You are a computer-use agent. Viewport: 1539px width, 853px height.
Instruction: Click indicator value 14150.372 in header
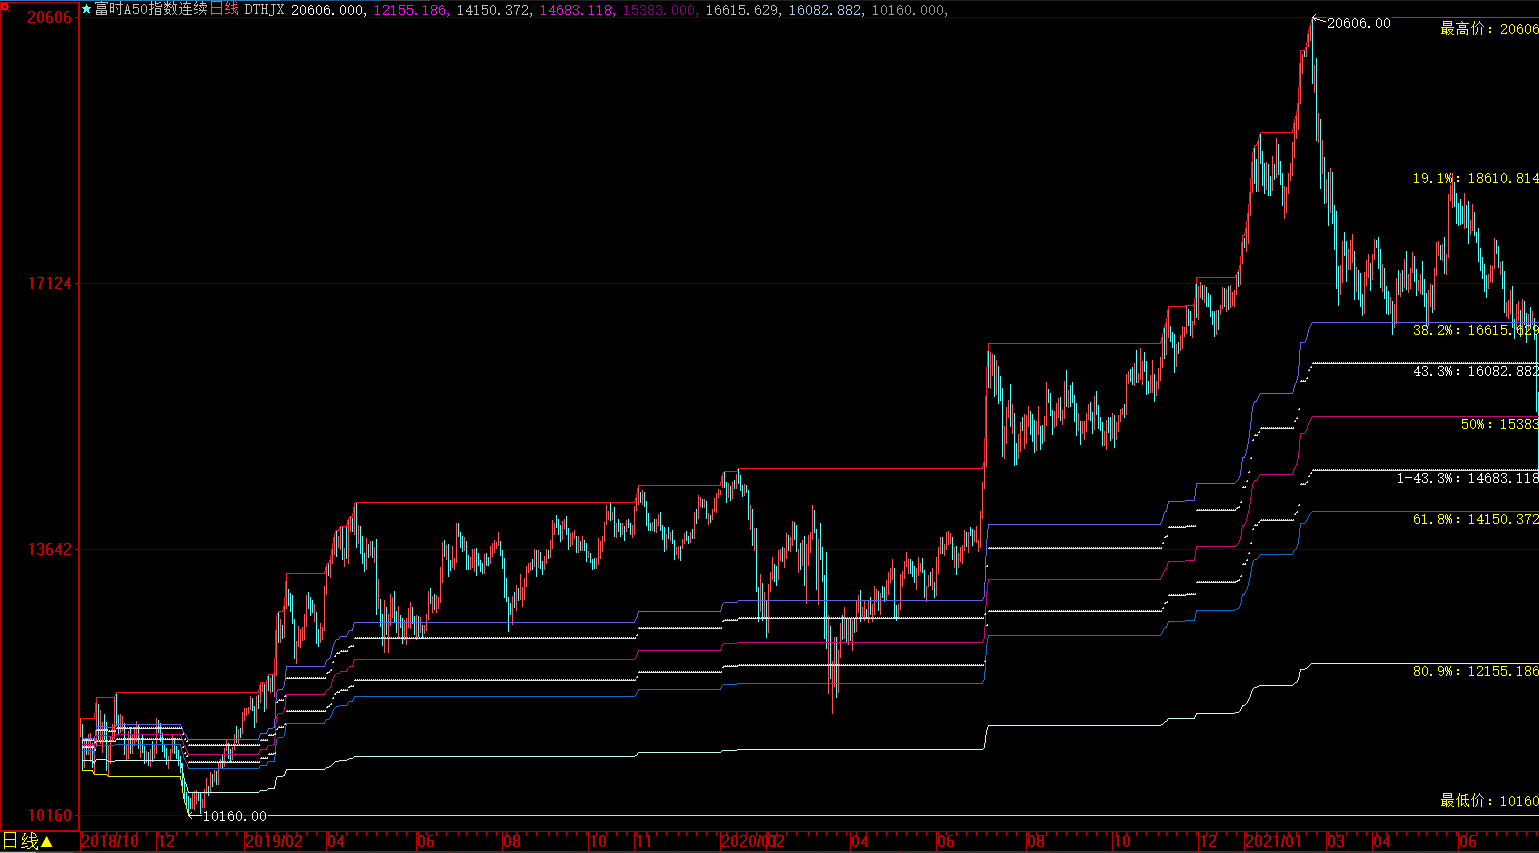point(493,10)
